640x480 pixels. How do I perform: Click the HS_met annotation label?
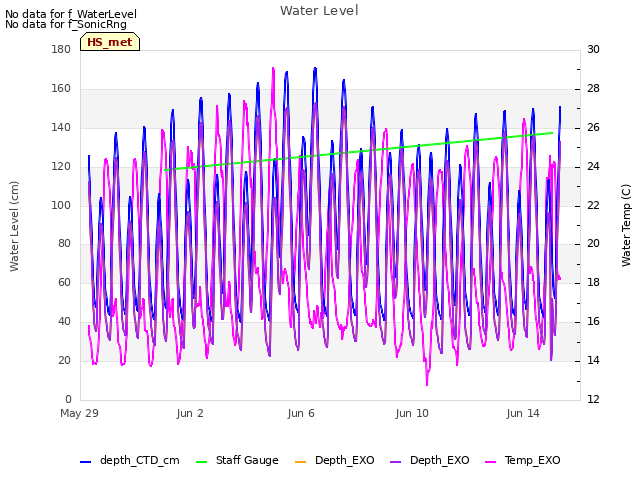(x=110, y=42)
